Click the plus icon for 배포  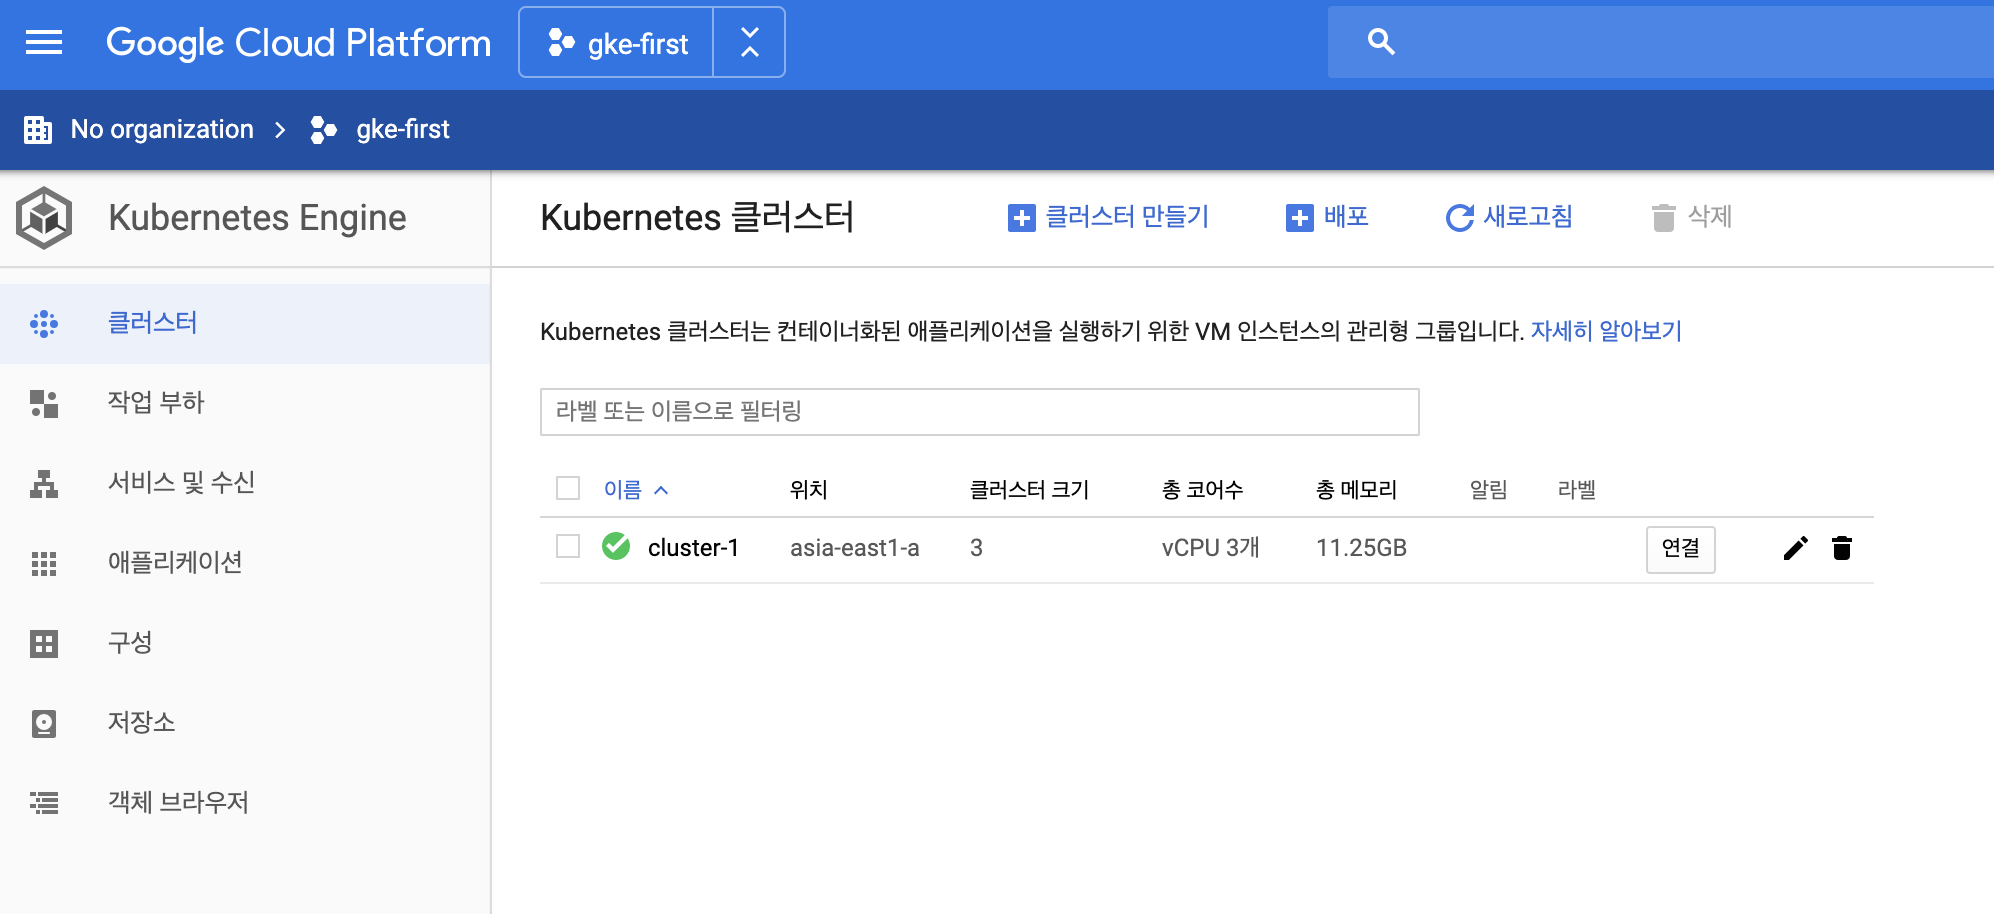coord(1299,217)
